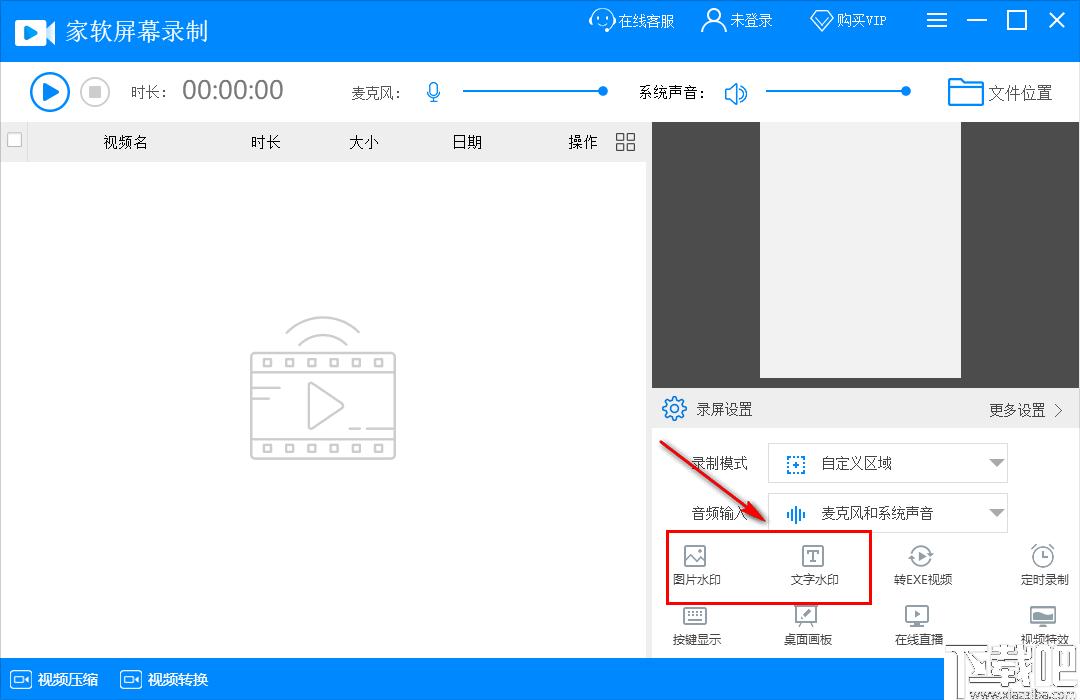Open 更多设置 more settings
The height and width of the screenshot is (700, 1080).
coord(1026,411)
